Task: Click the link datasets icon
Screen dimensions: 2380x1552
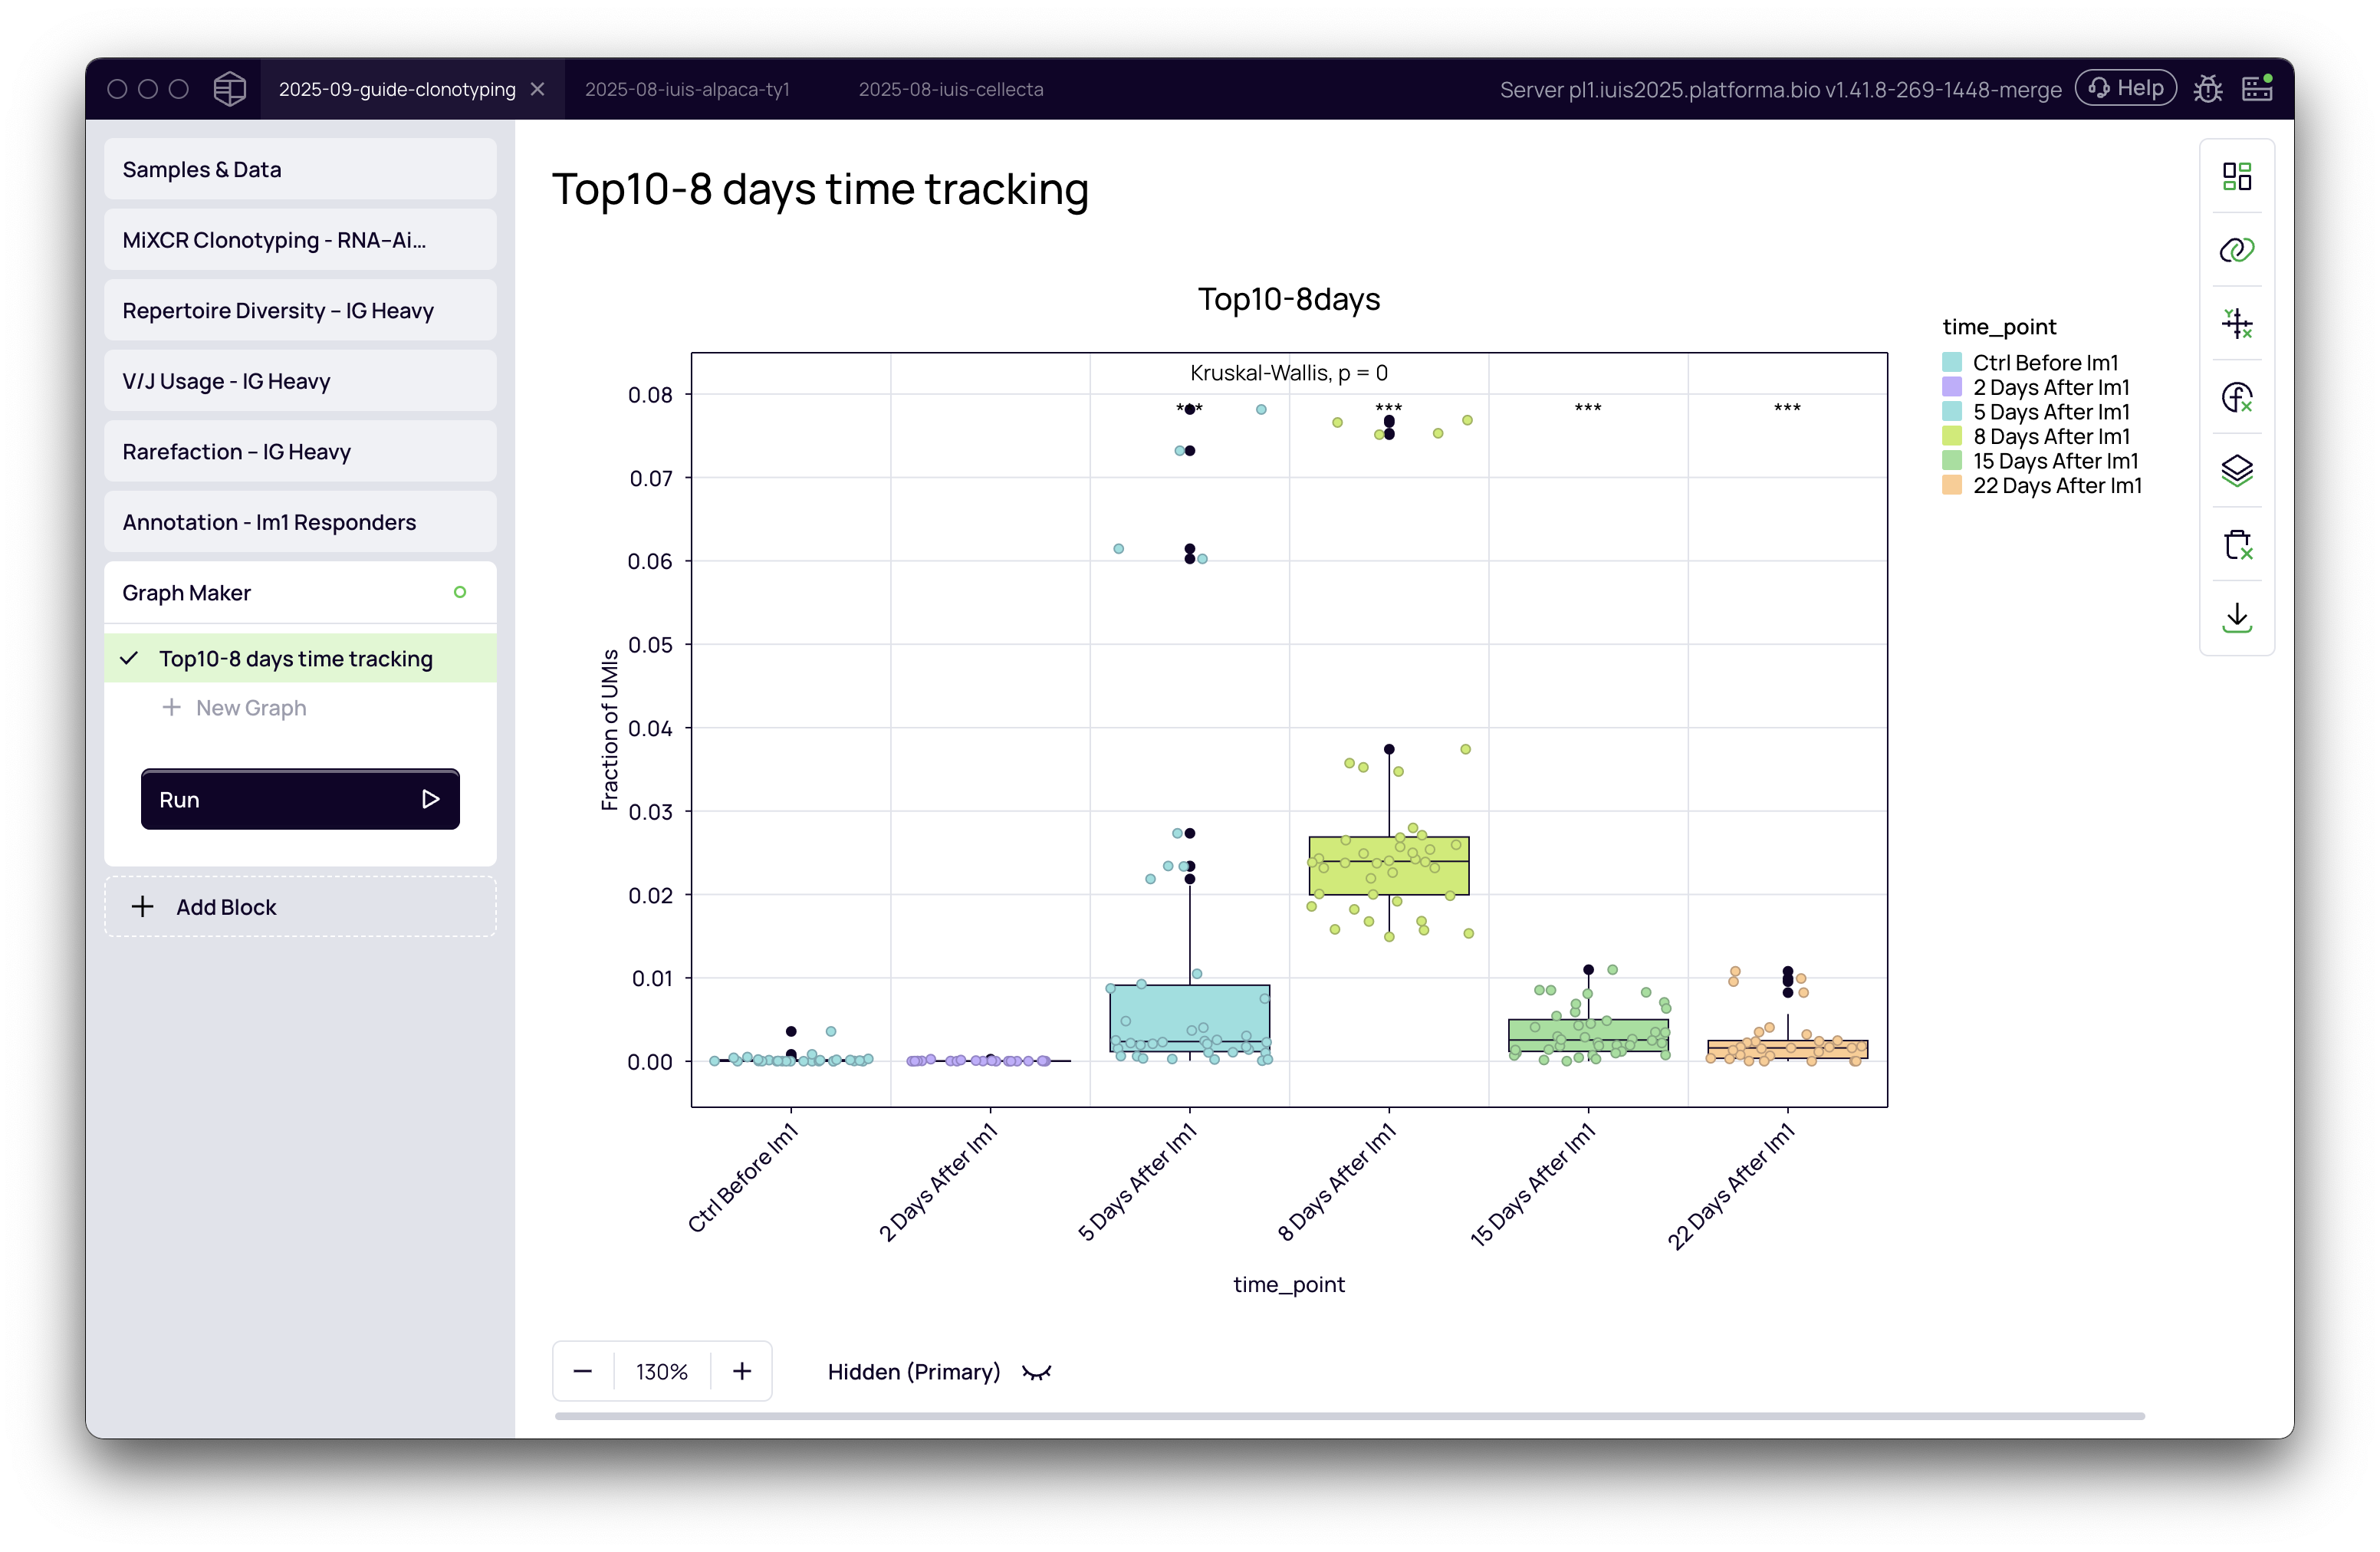Action: point(2236,250)
